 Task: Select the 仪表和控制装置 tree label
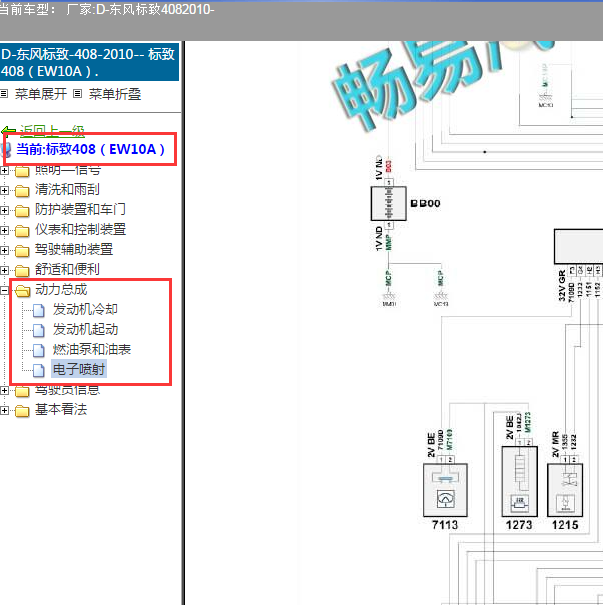tap(80, 229)
